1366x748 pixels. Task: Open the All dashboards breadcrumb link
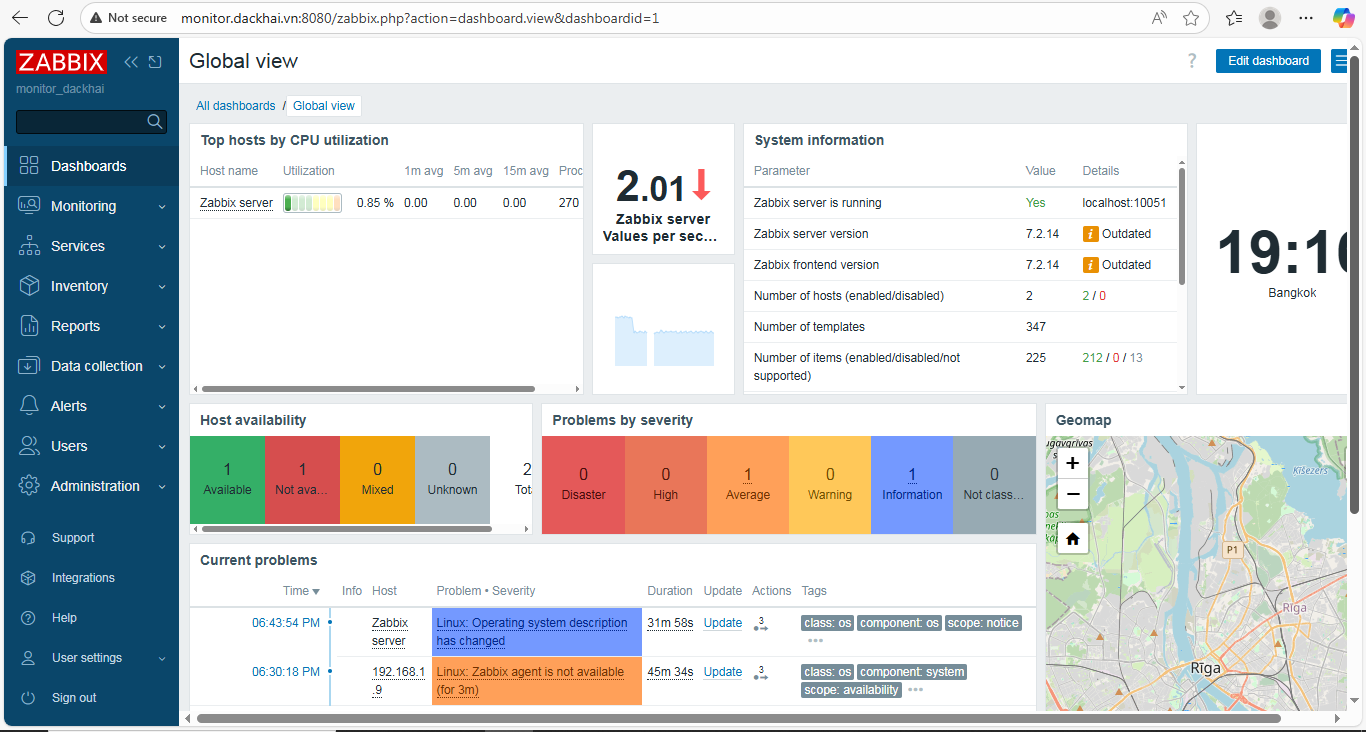tap(235, 106)
